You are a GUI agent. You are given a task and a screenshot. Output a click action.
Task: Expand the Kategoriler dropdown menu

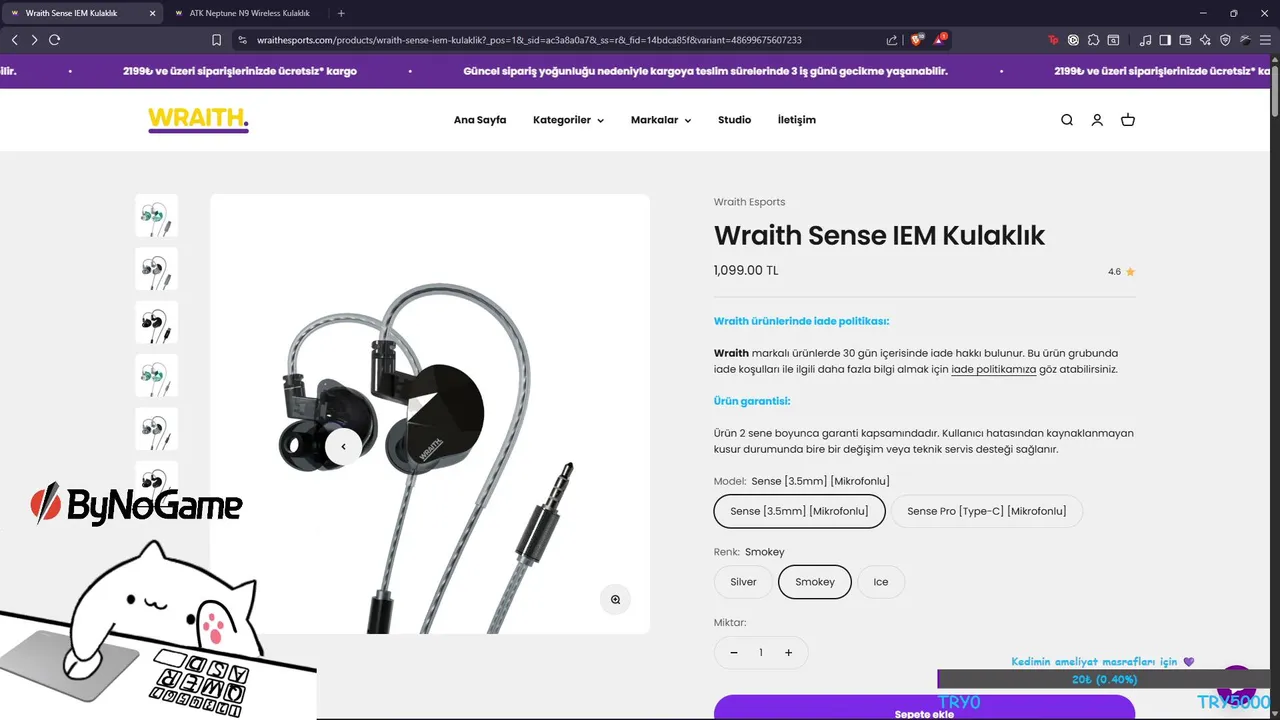(x=568, y=120)
